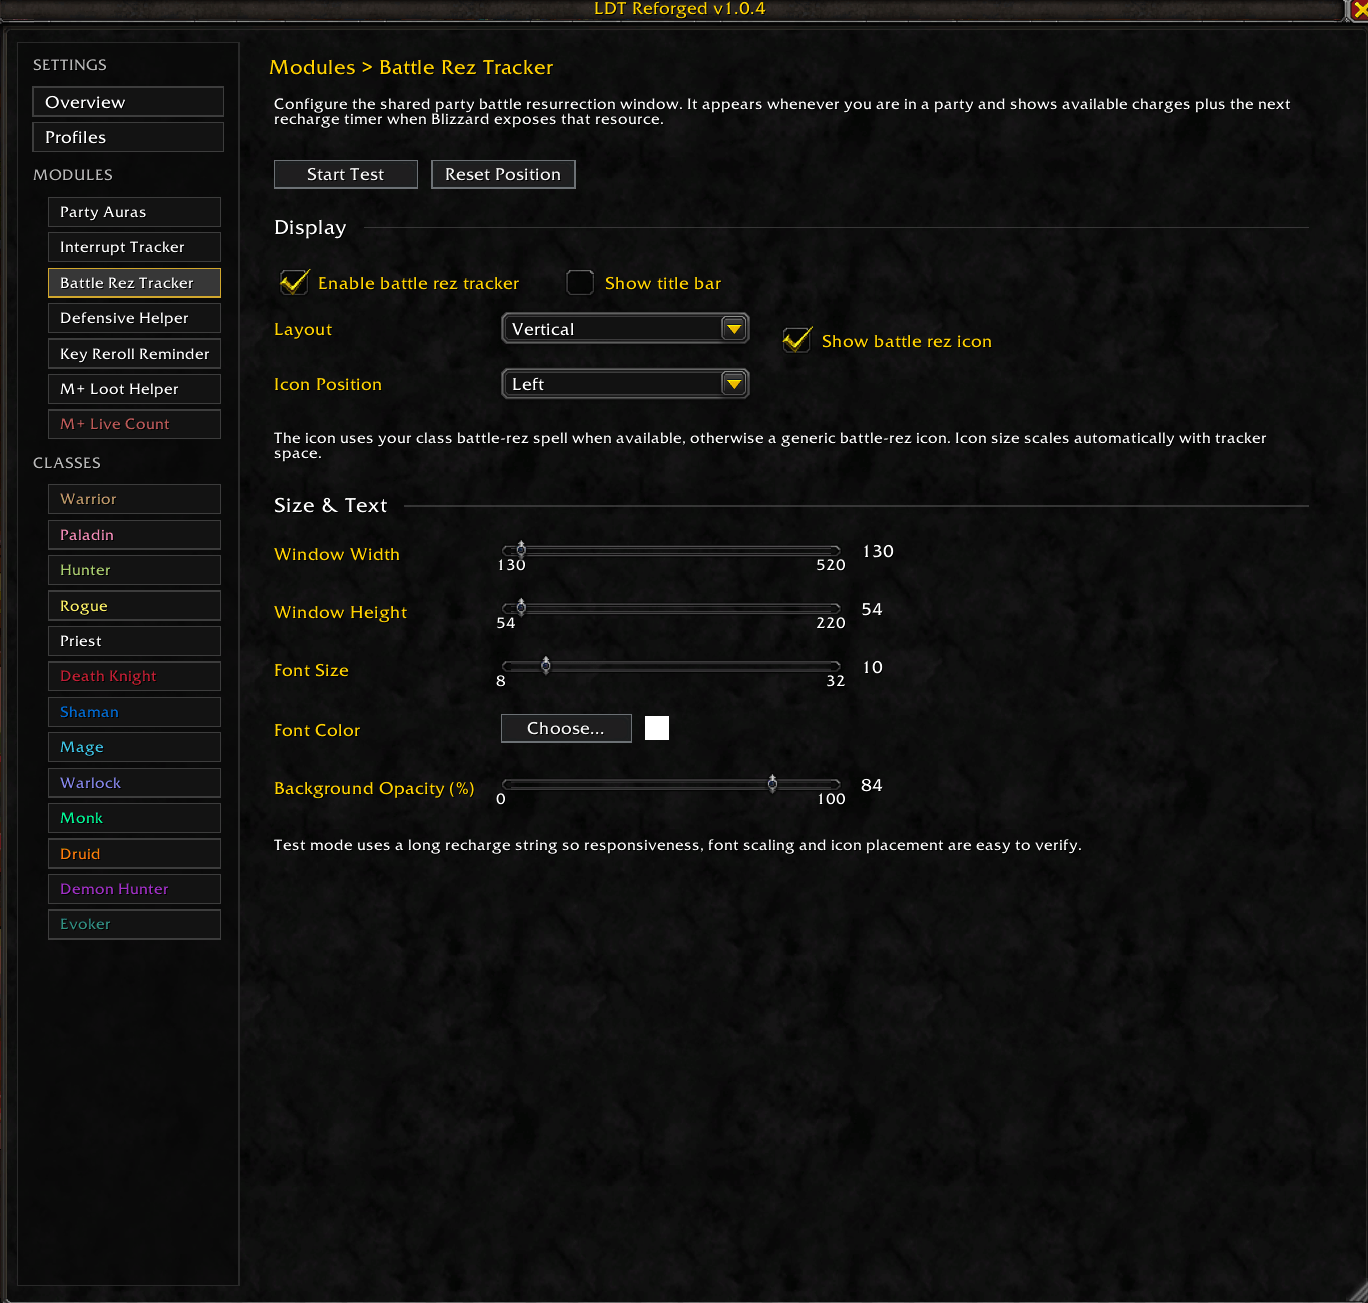1368x1303 pixels.
Task: Enable the Show title bar checkbox
Action: pyautogui.click(x=580, y=283)
